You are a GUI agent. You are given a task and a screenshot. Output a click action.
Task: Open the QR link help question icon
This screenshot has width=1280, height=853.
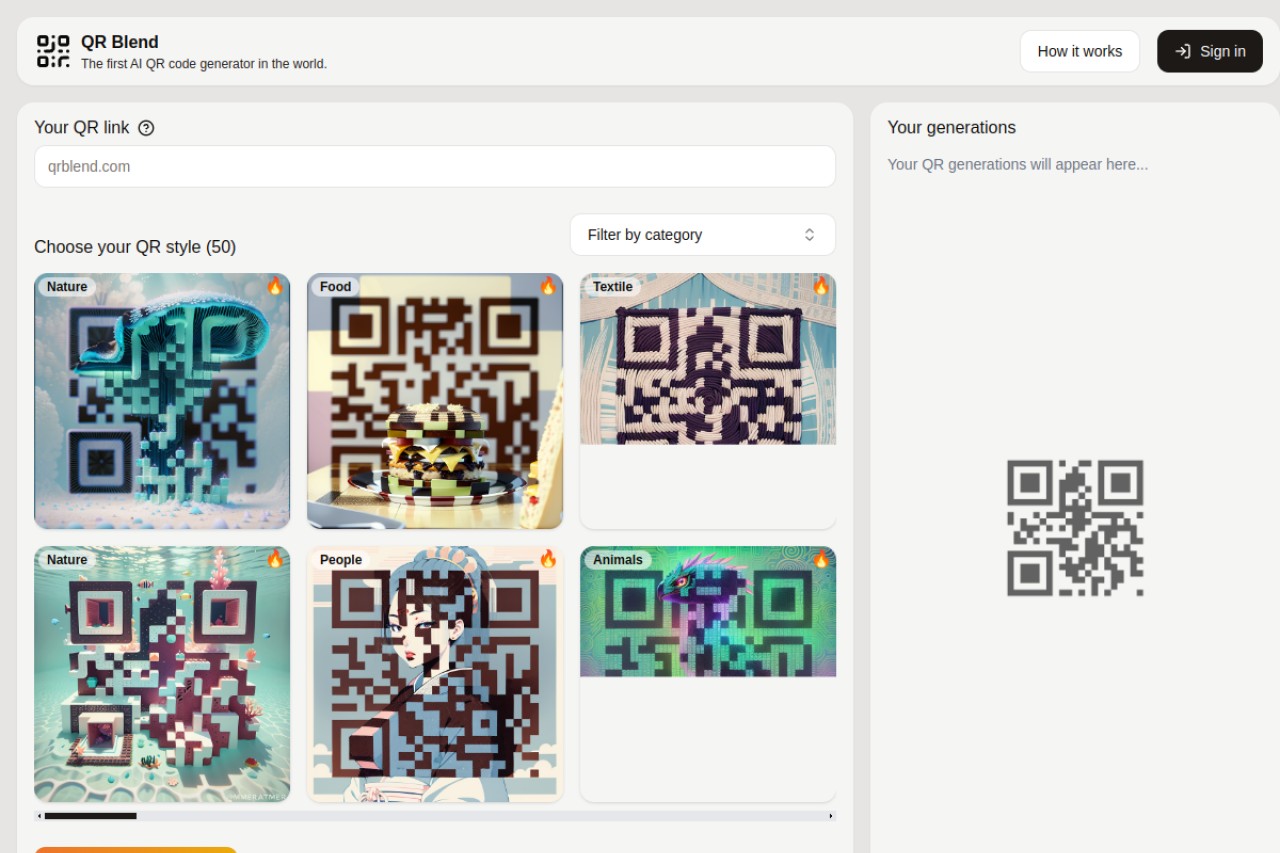146,128
